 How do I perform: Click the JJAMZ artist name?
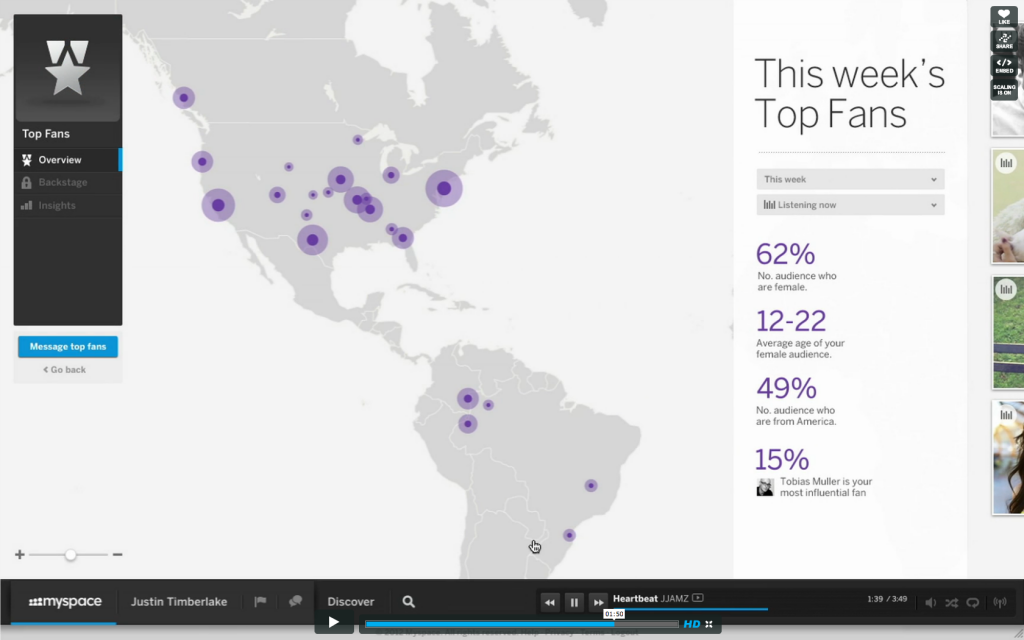(x=675, y=598)
